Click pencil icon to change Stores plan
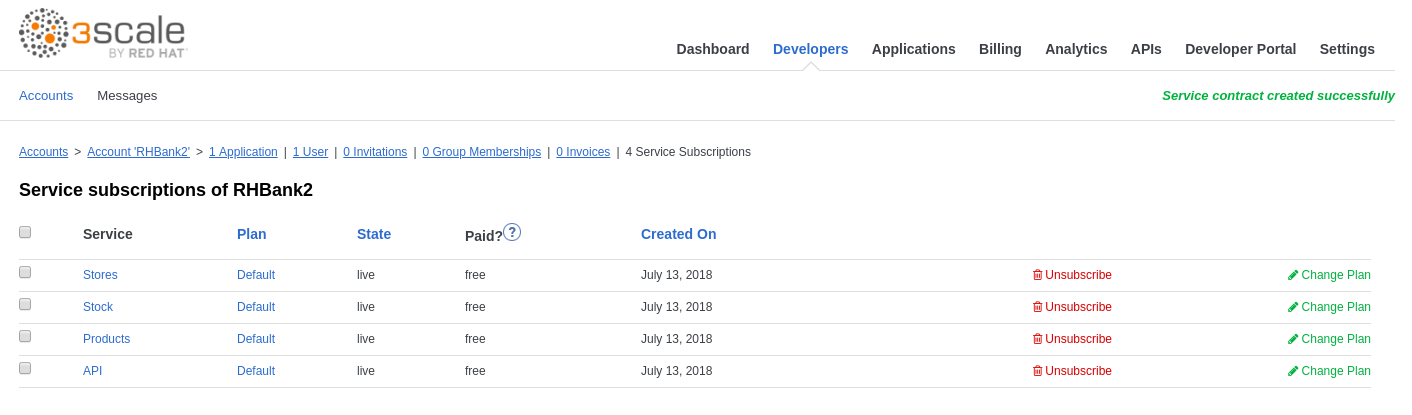Viewport: 1412px width, 415px height. [1293, 275]
